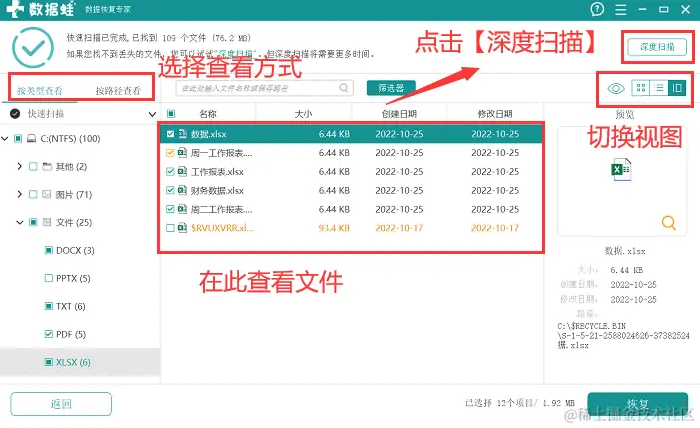Click the image icon beside 图片 (71)
Viewport: 700px width, 428px height.
(46, 194)
